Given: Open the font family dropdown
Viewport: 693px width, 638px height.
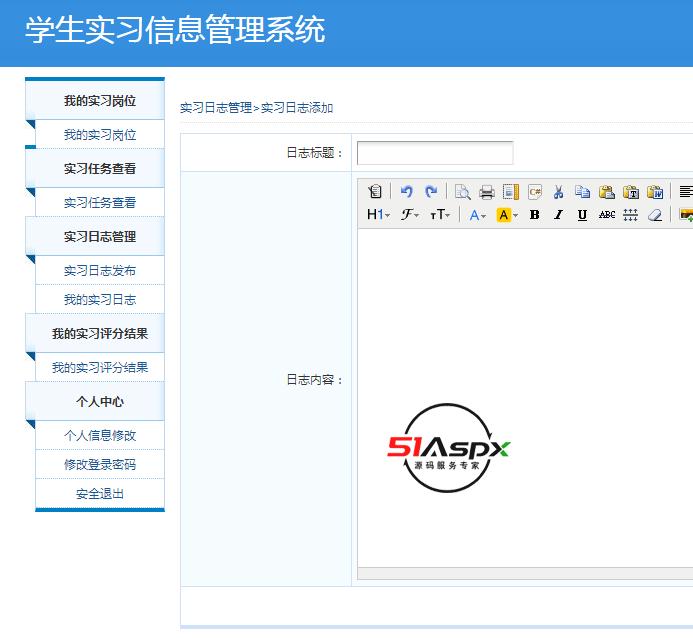Looking at the screenshot, I should pos(410,215).
